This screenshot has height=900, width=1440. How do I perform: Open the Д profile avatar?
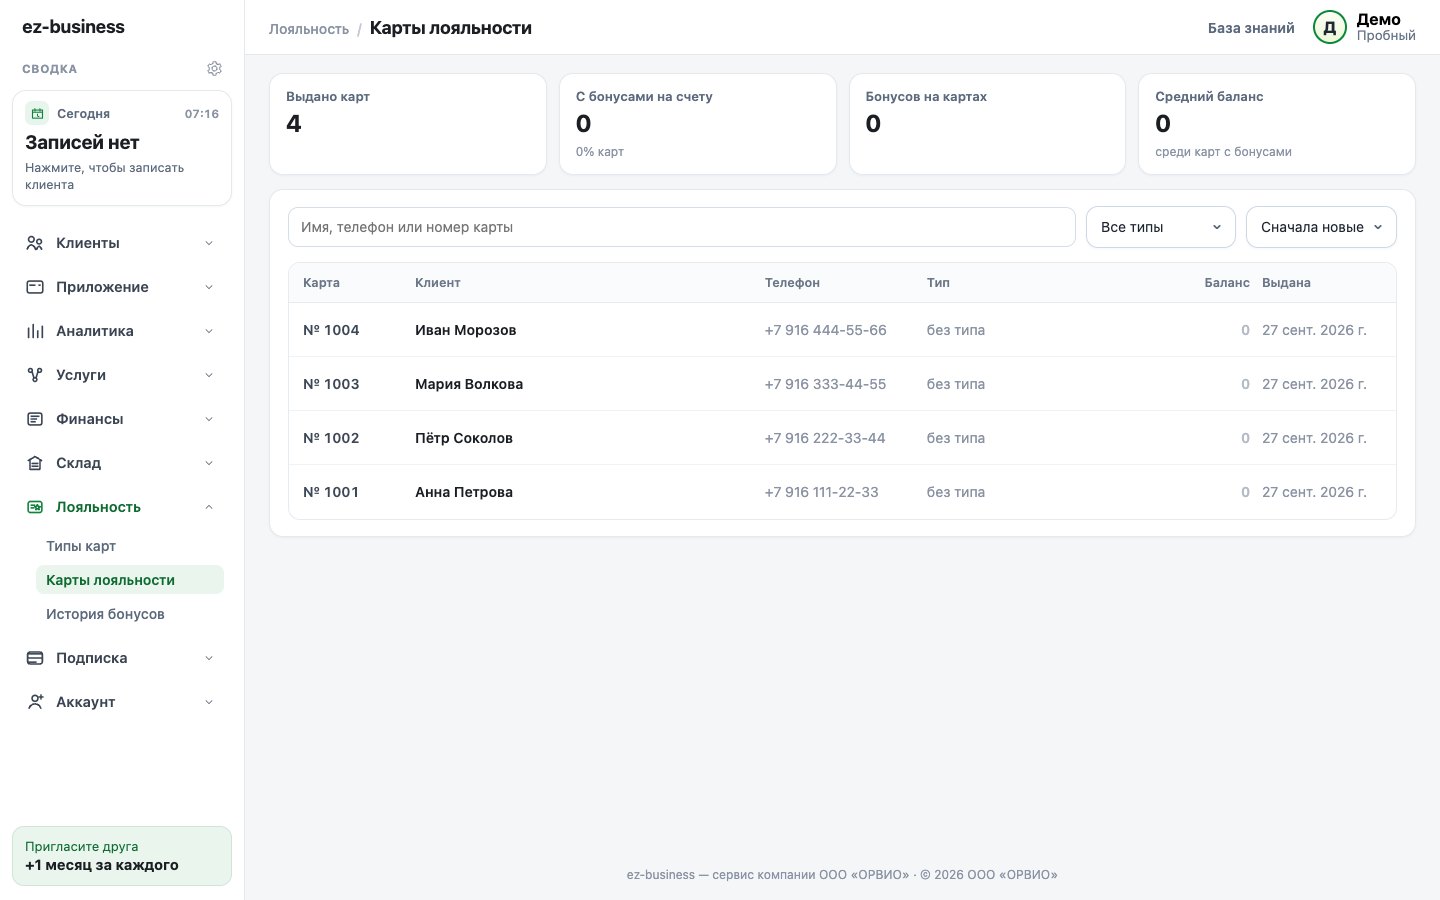pos(1330,28)
